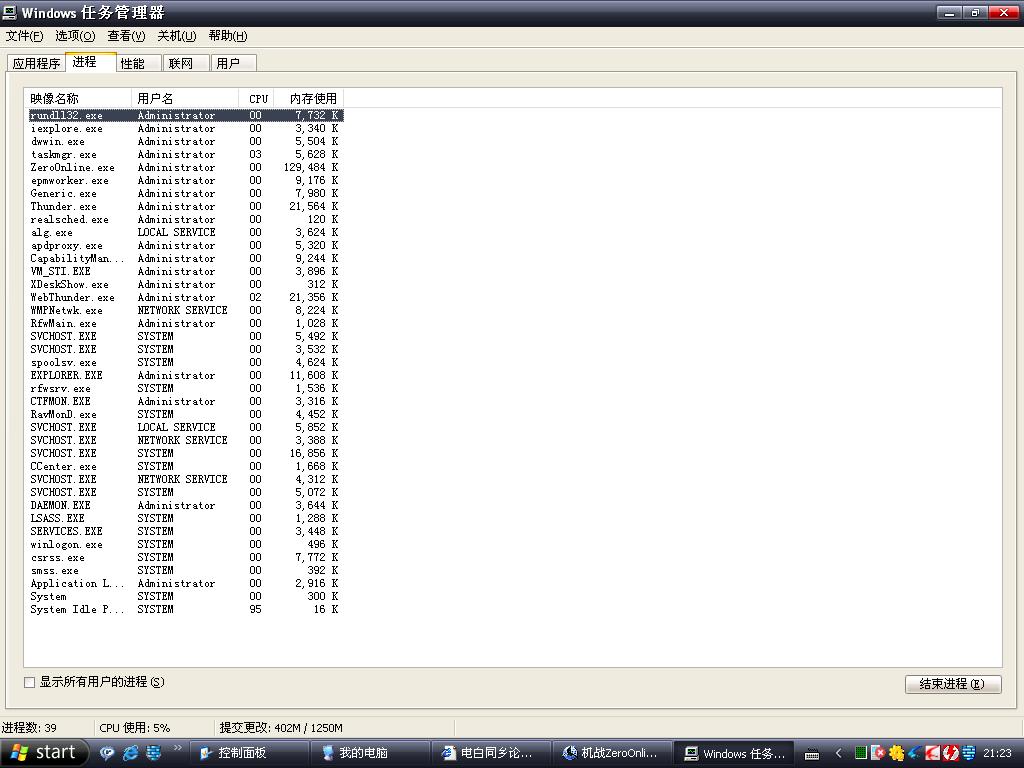Screen dimensions: 1024x768
Task: Open the 文件(F) menu
Action: 24,36
